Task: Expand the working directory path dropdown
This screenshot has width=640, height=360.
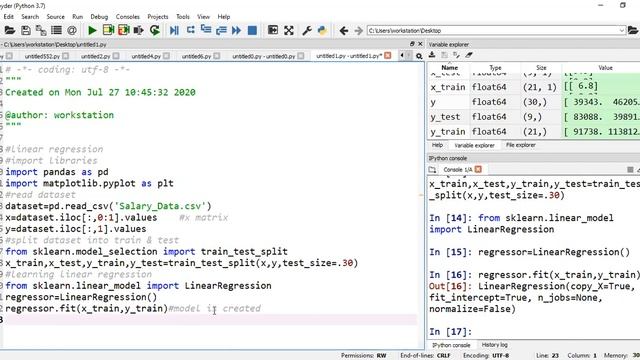Action: coord(622,31)
